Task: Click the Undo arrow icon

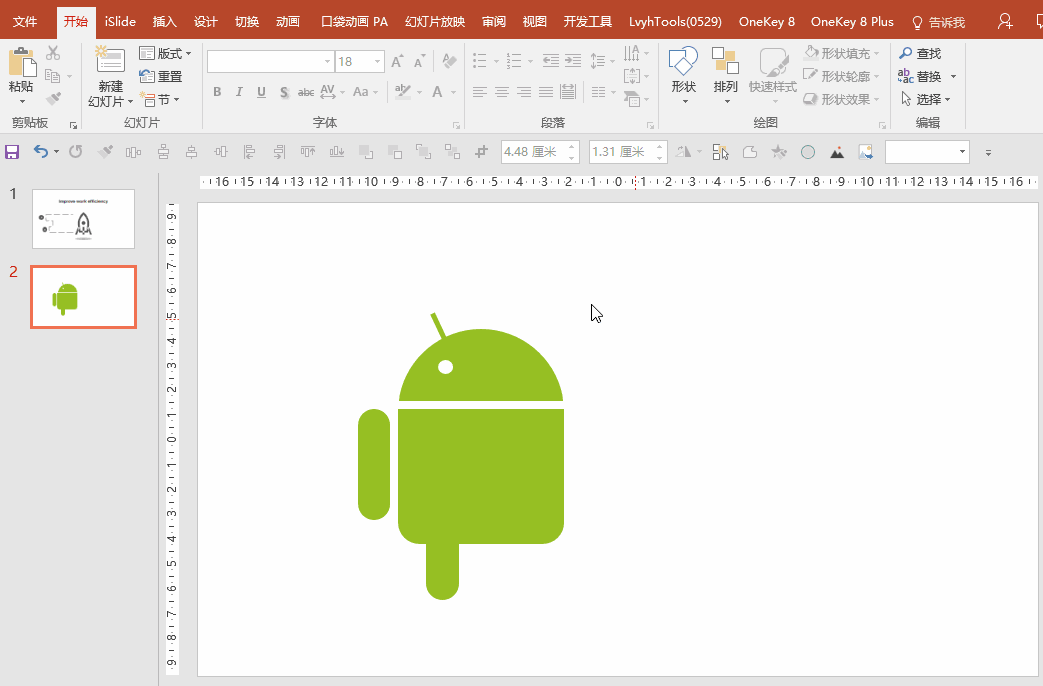Action: 41,152
